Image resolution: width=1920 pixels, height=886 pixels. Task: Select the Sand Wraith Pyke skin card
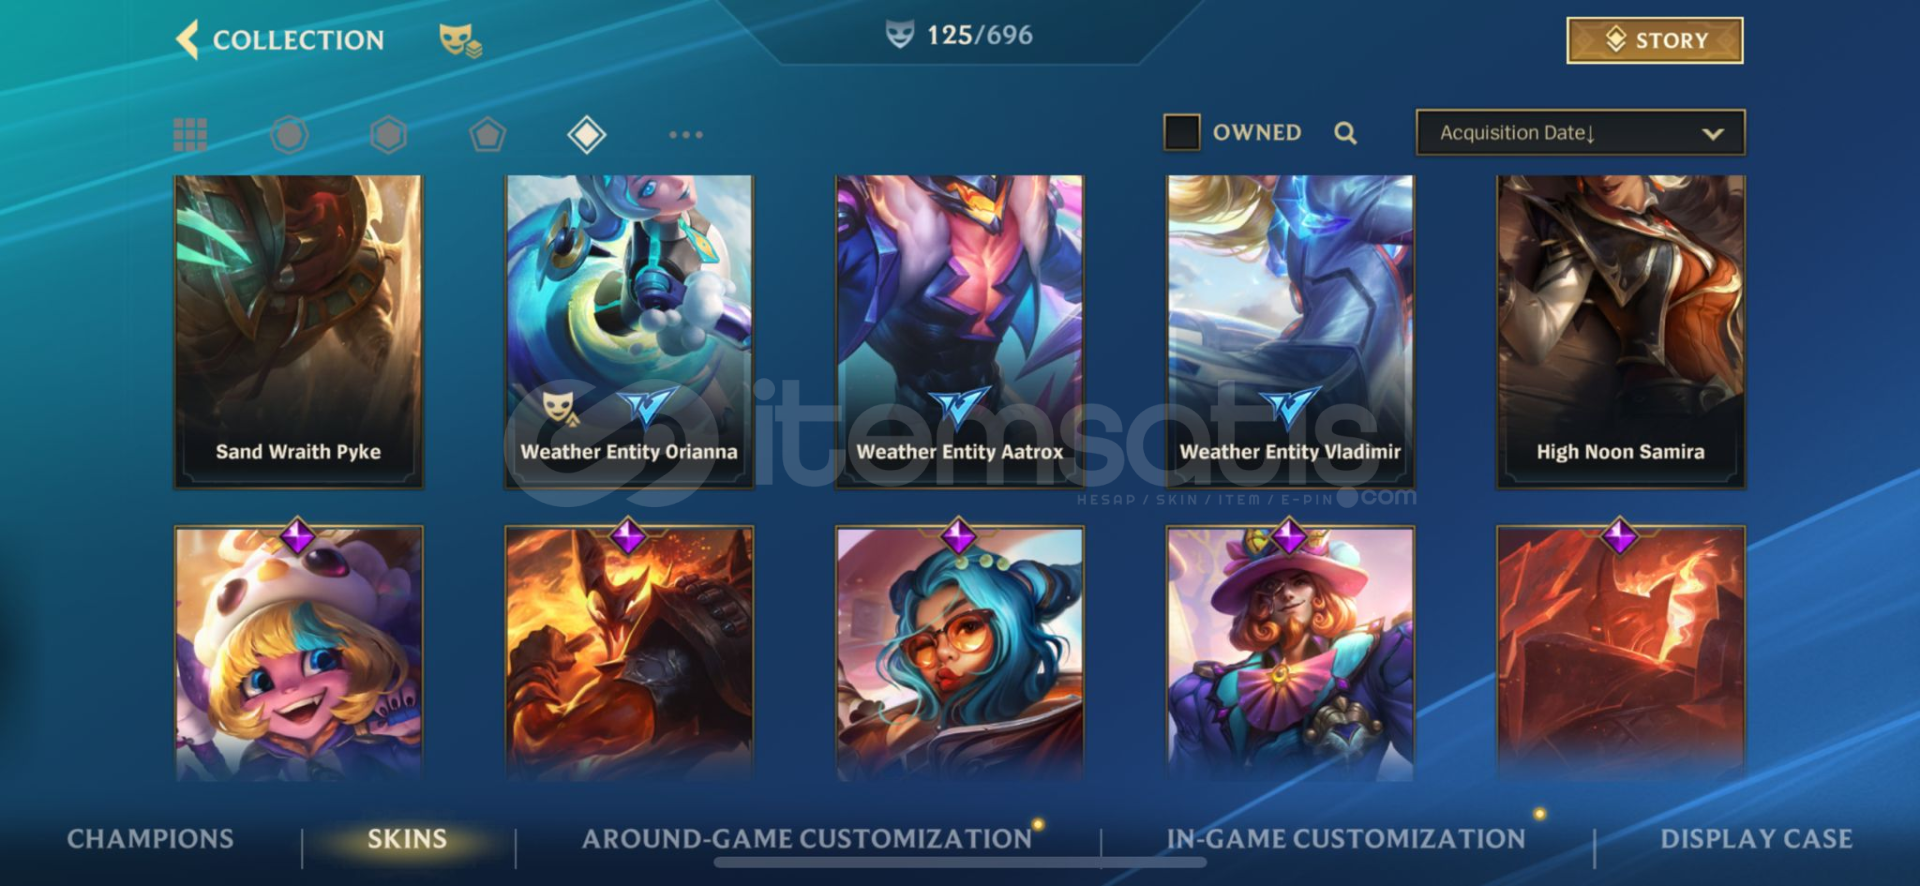(x=298, y=331)
